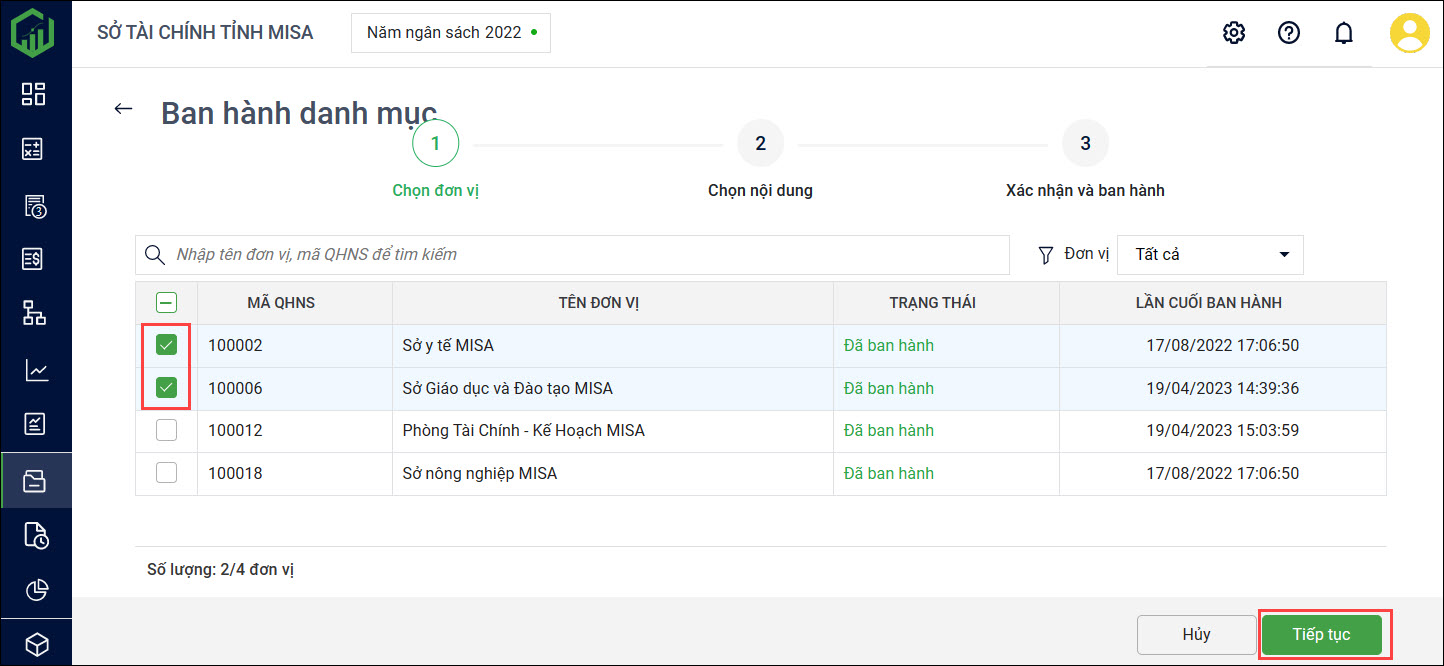Toggle the select-all checkbox in table header
The image size is (1444, 666).
[x=167, y=302]
